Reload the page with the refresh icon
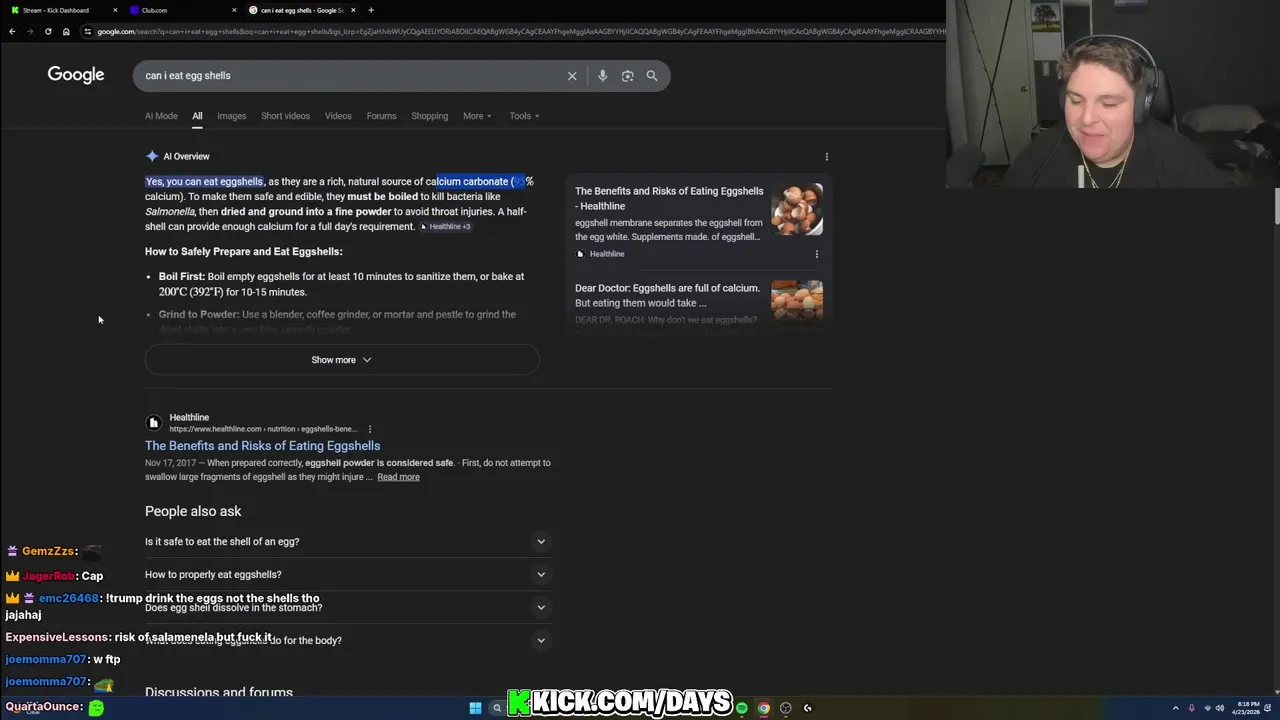The image size is (1280, 720). pyautogui.click(x=48, y=31)
